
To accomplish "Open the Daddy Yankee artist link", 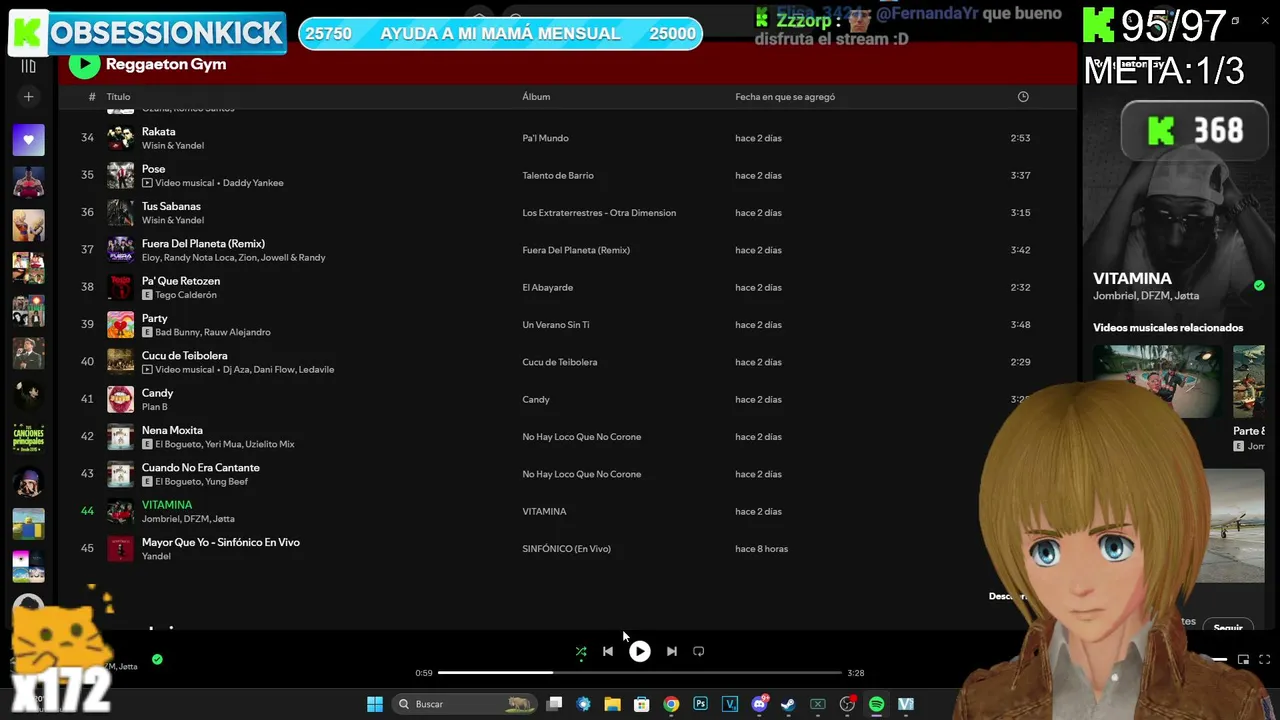I will tap(253, 183).
